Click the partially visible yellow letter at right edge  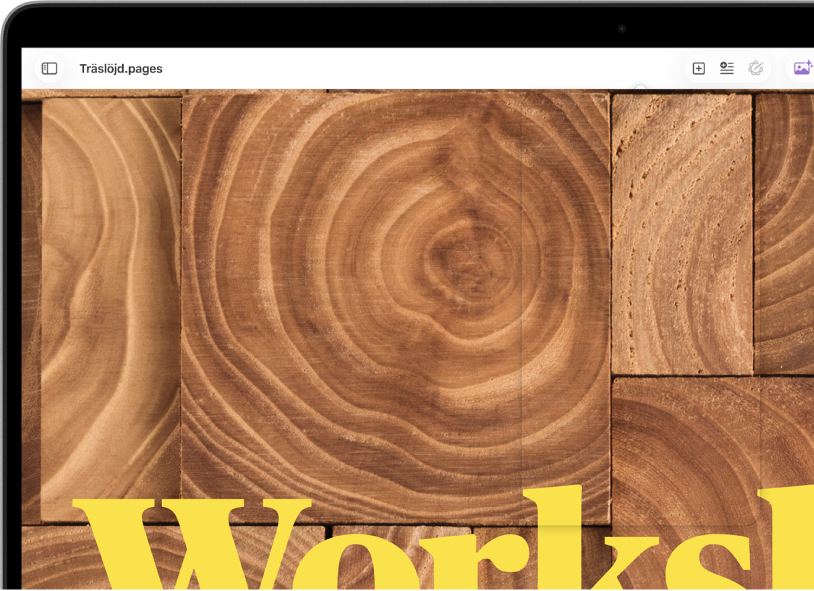tap(785, 538)
